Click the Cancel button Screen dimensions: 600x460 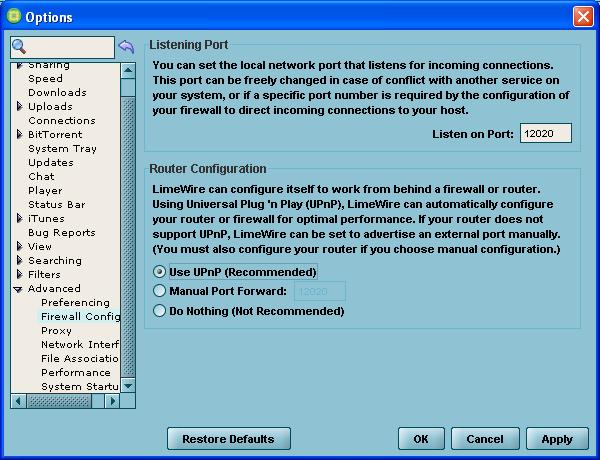(x=485, y=439)
